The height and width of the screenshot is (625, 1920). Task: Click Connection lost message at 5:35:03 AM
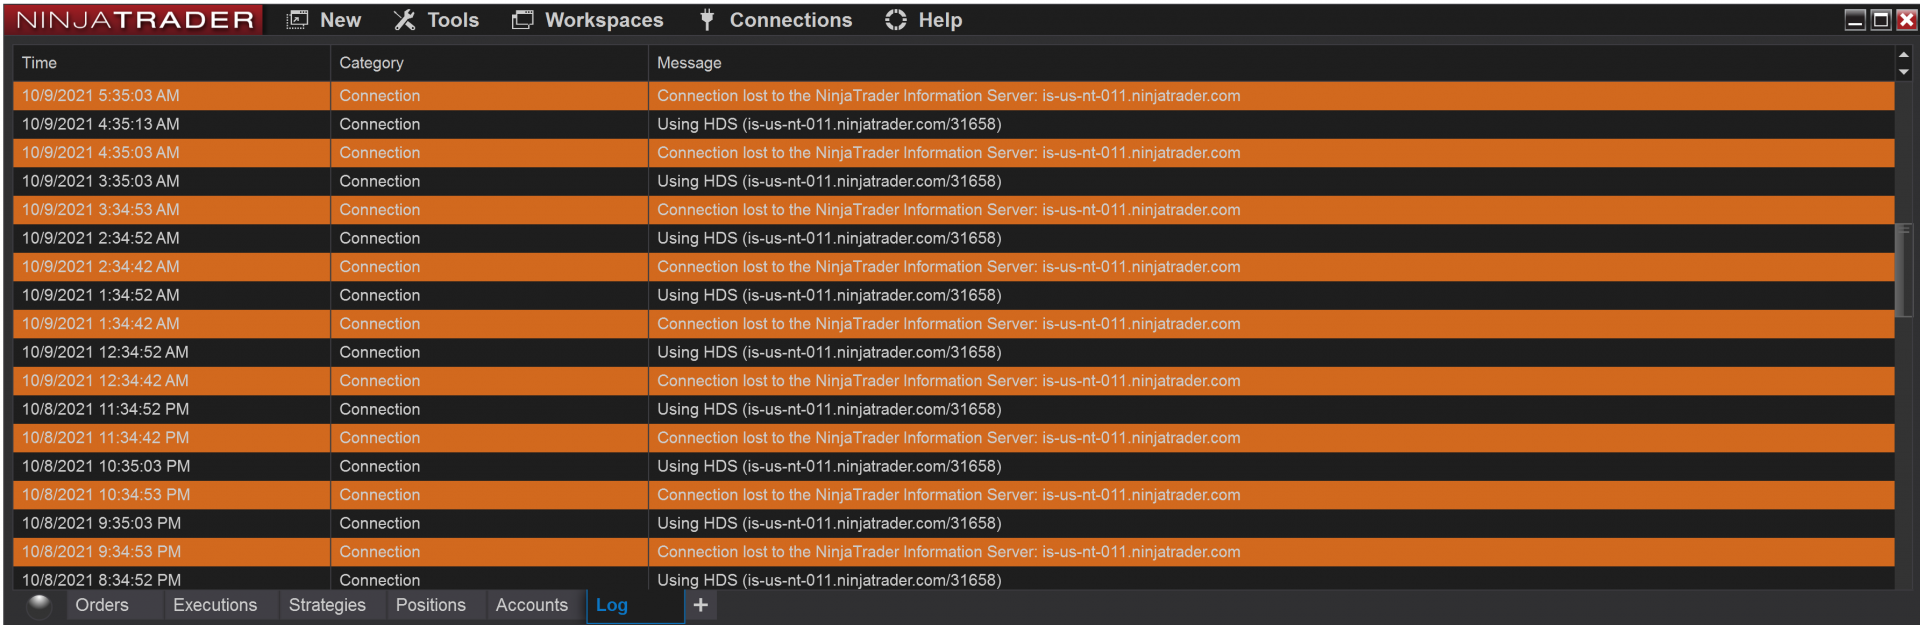(x=948, y=96)
